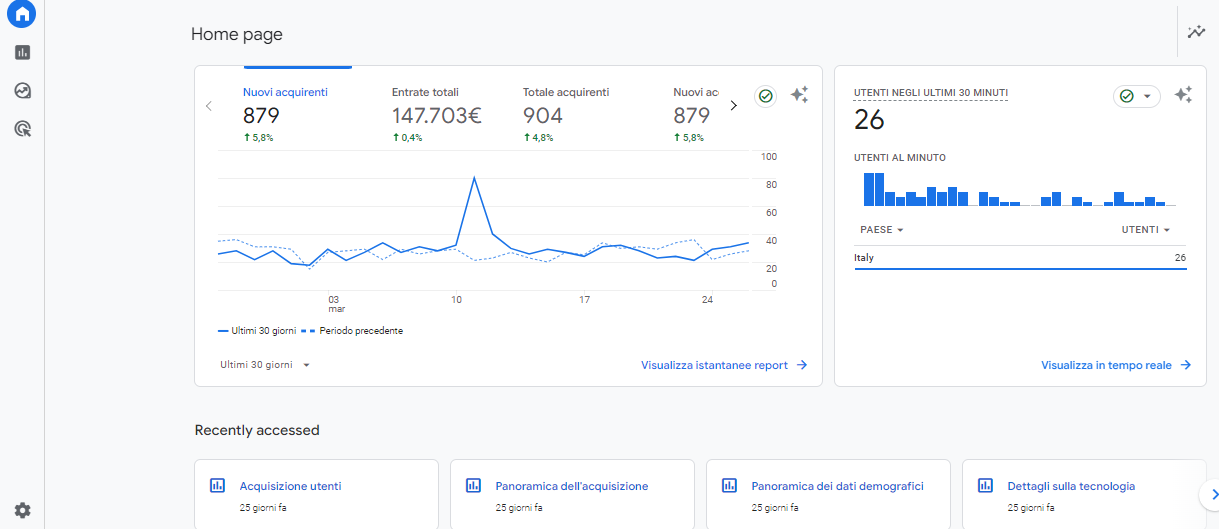The width and height of the screenshot is (1219, 529).
Task: Open Admin settings gear icon
Action: click(x=22, y=510)
